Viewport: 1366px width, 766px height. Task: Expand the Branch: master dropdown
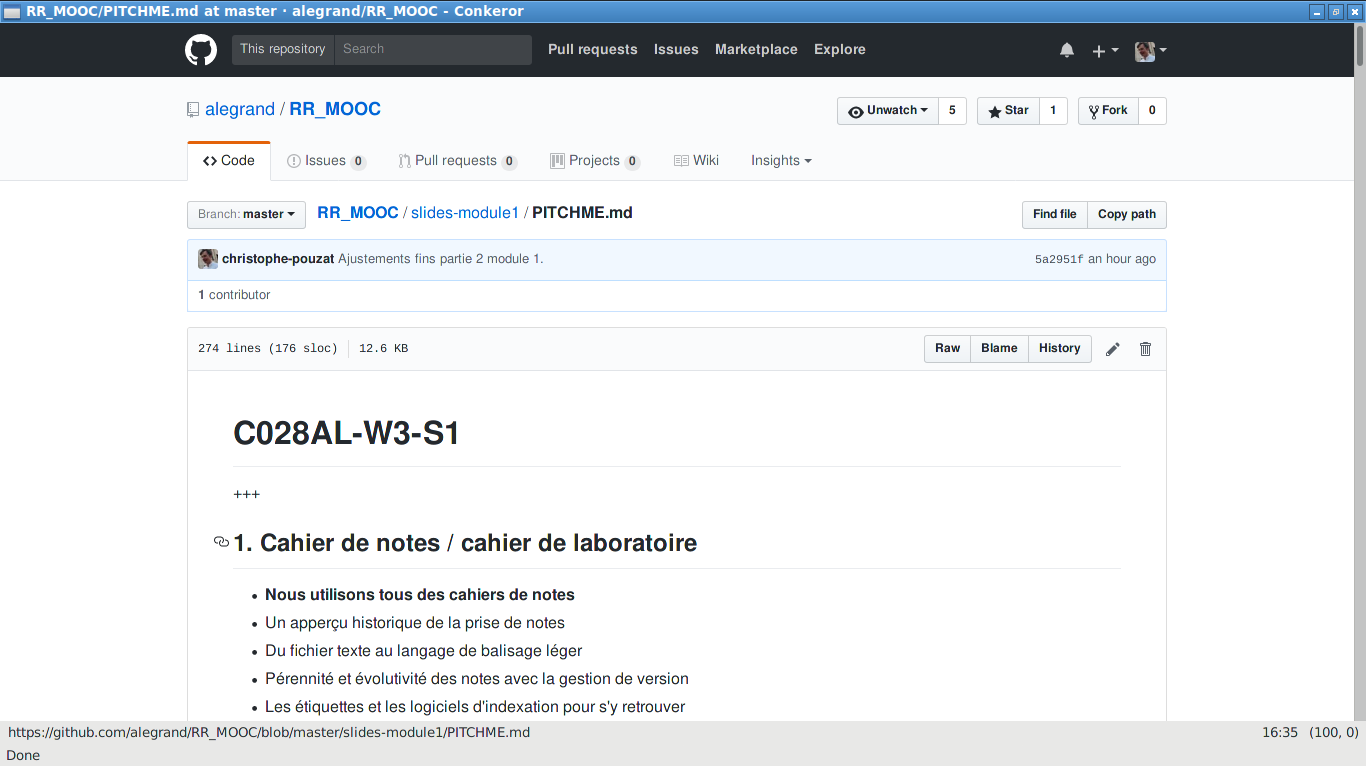[246, 214]
